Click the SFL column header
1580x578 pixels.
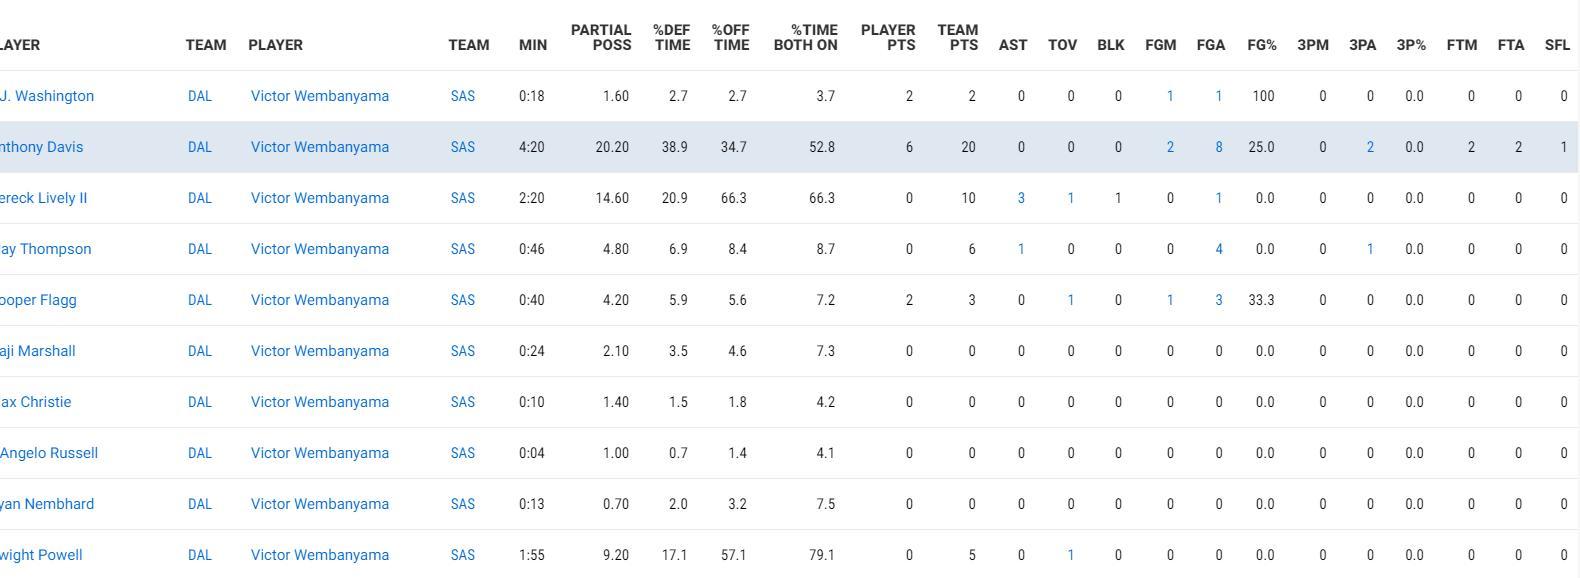tap(1557, 45)
